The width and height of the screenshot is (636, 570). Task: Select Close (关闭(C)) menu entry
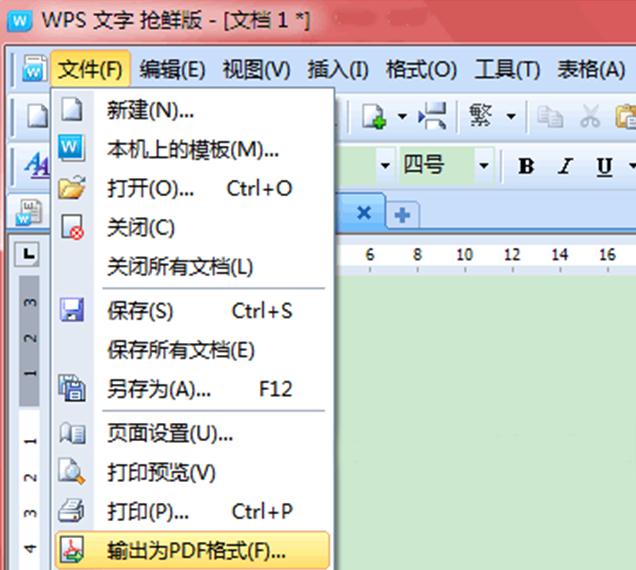click(192, 228)
